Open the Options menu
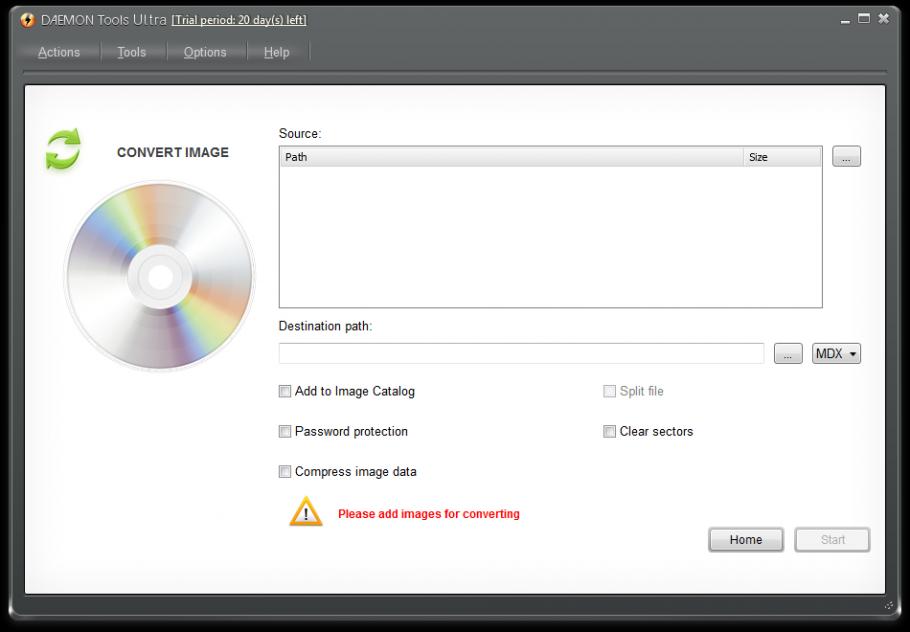Screen dimensions: 910x632 click(x=205, y=52)
